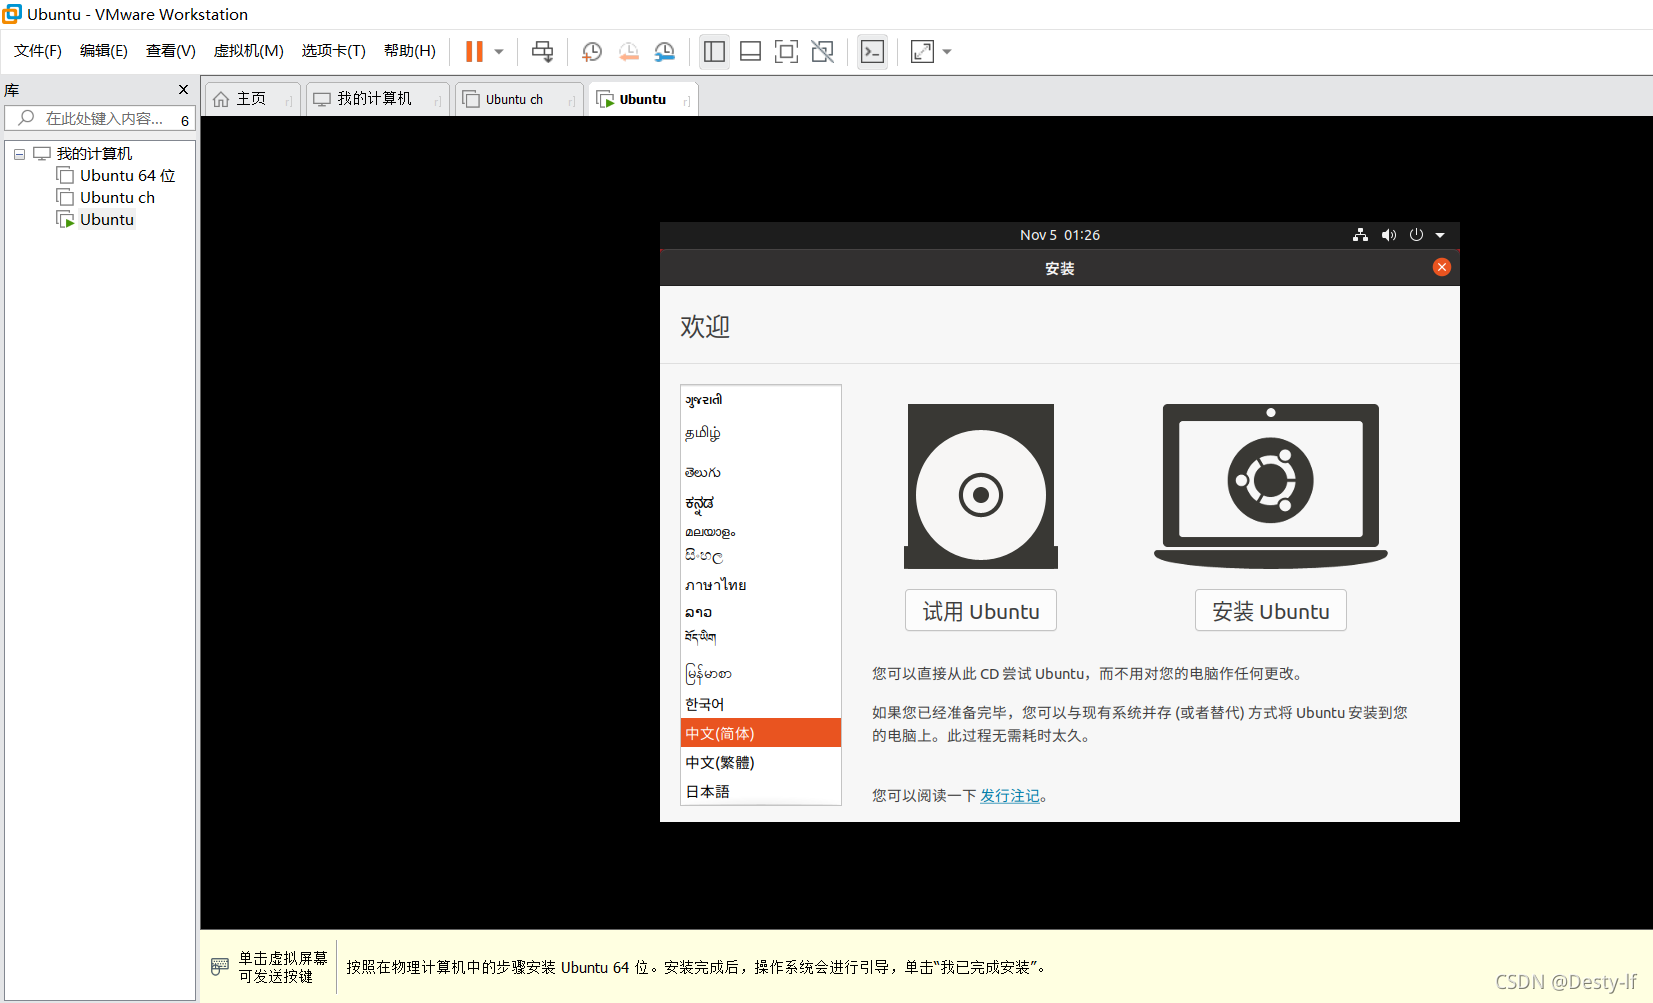The width and height of the screenshot is (1653, 1003).
Task: Open the Ubuntu system menu arrow
Action: (x=1440, y=235)
